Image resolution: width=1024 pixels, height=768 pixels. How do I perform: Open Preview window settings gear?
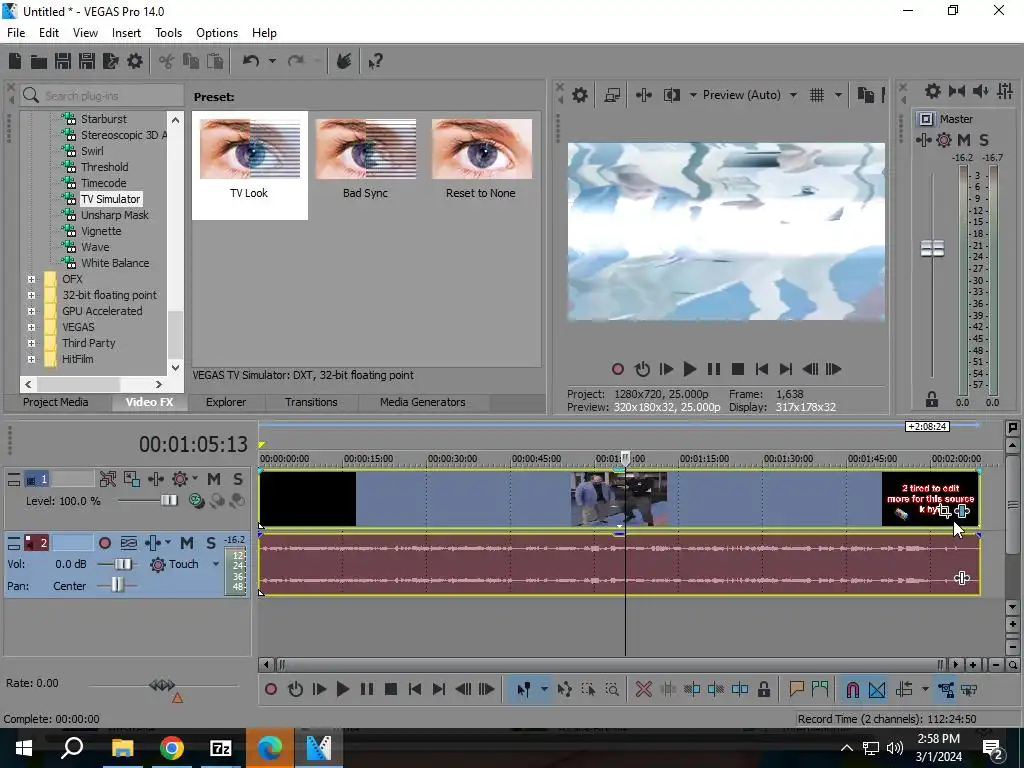(580, 95)
